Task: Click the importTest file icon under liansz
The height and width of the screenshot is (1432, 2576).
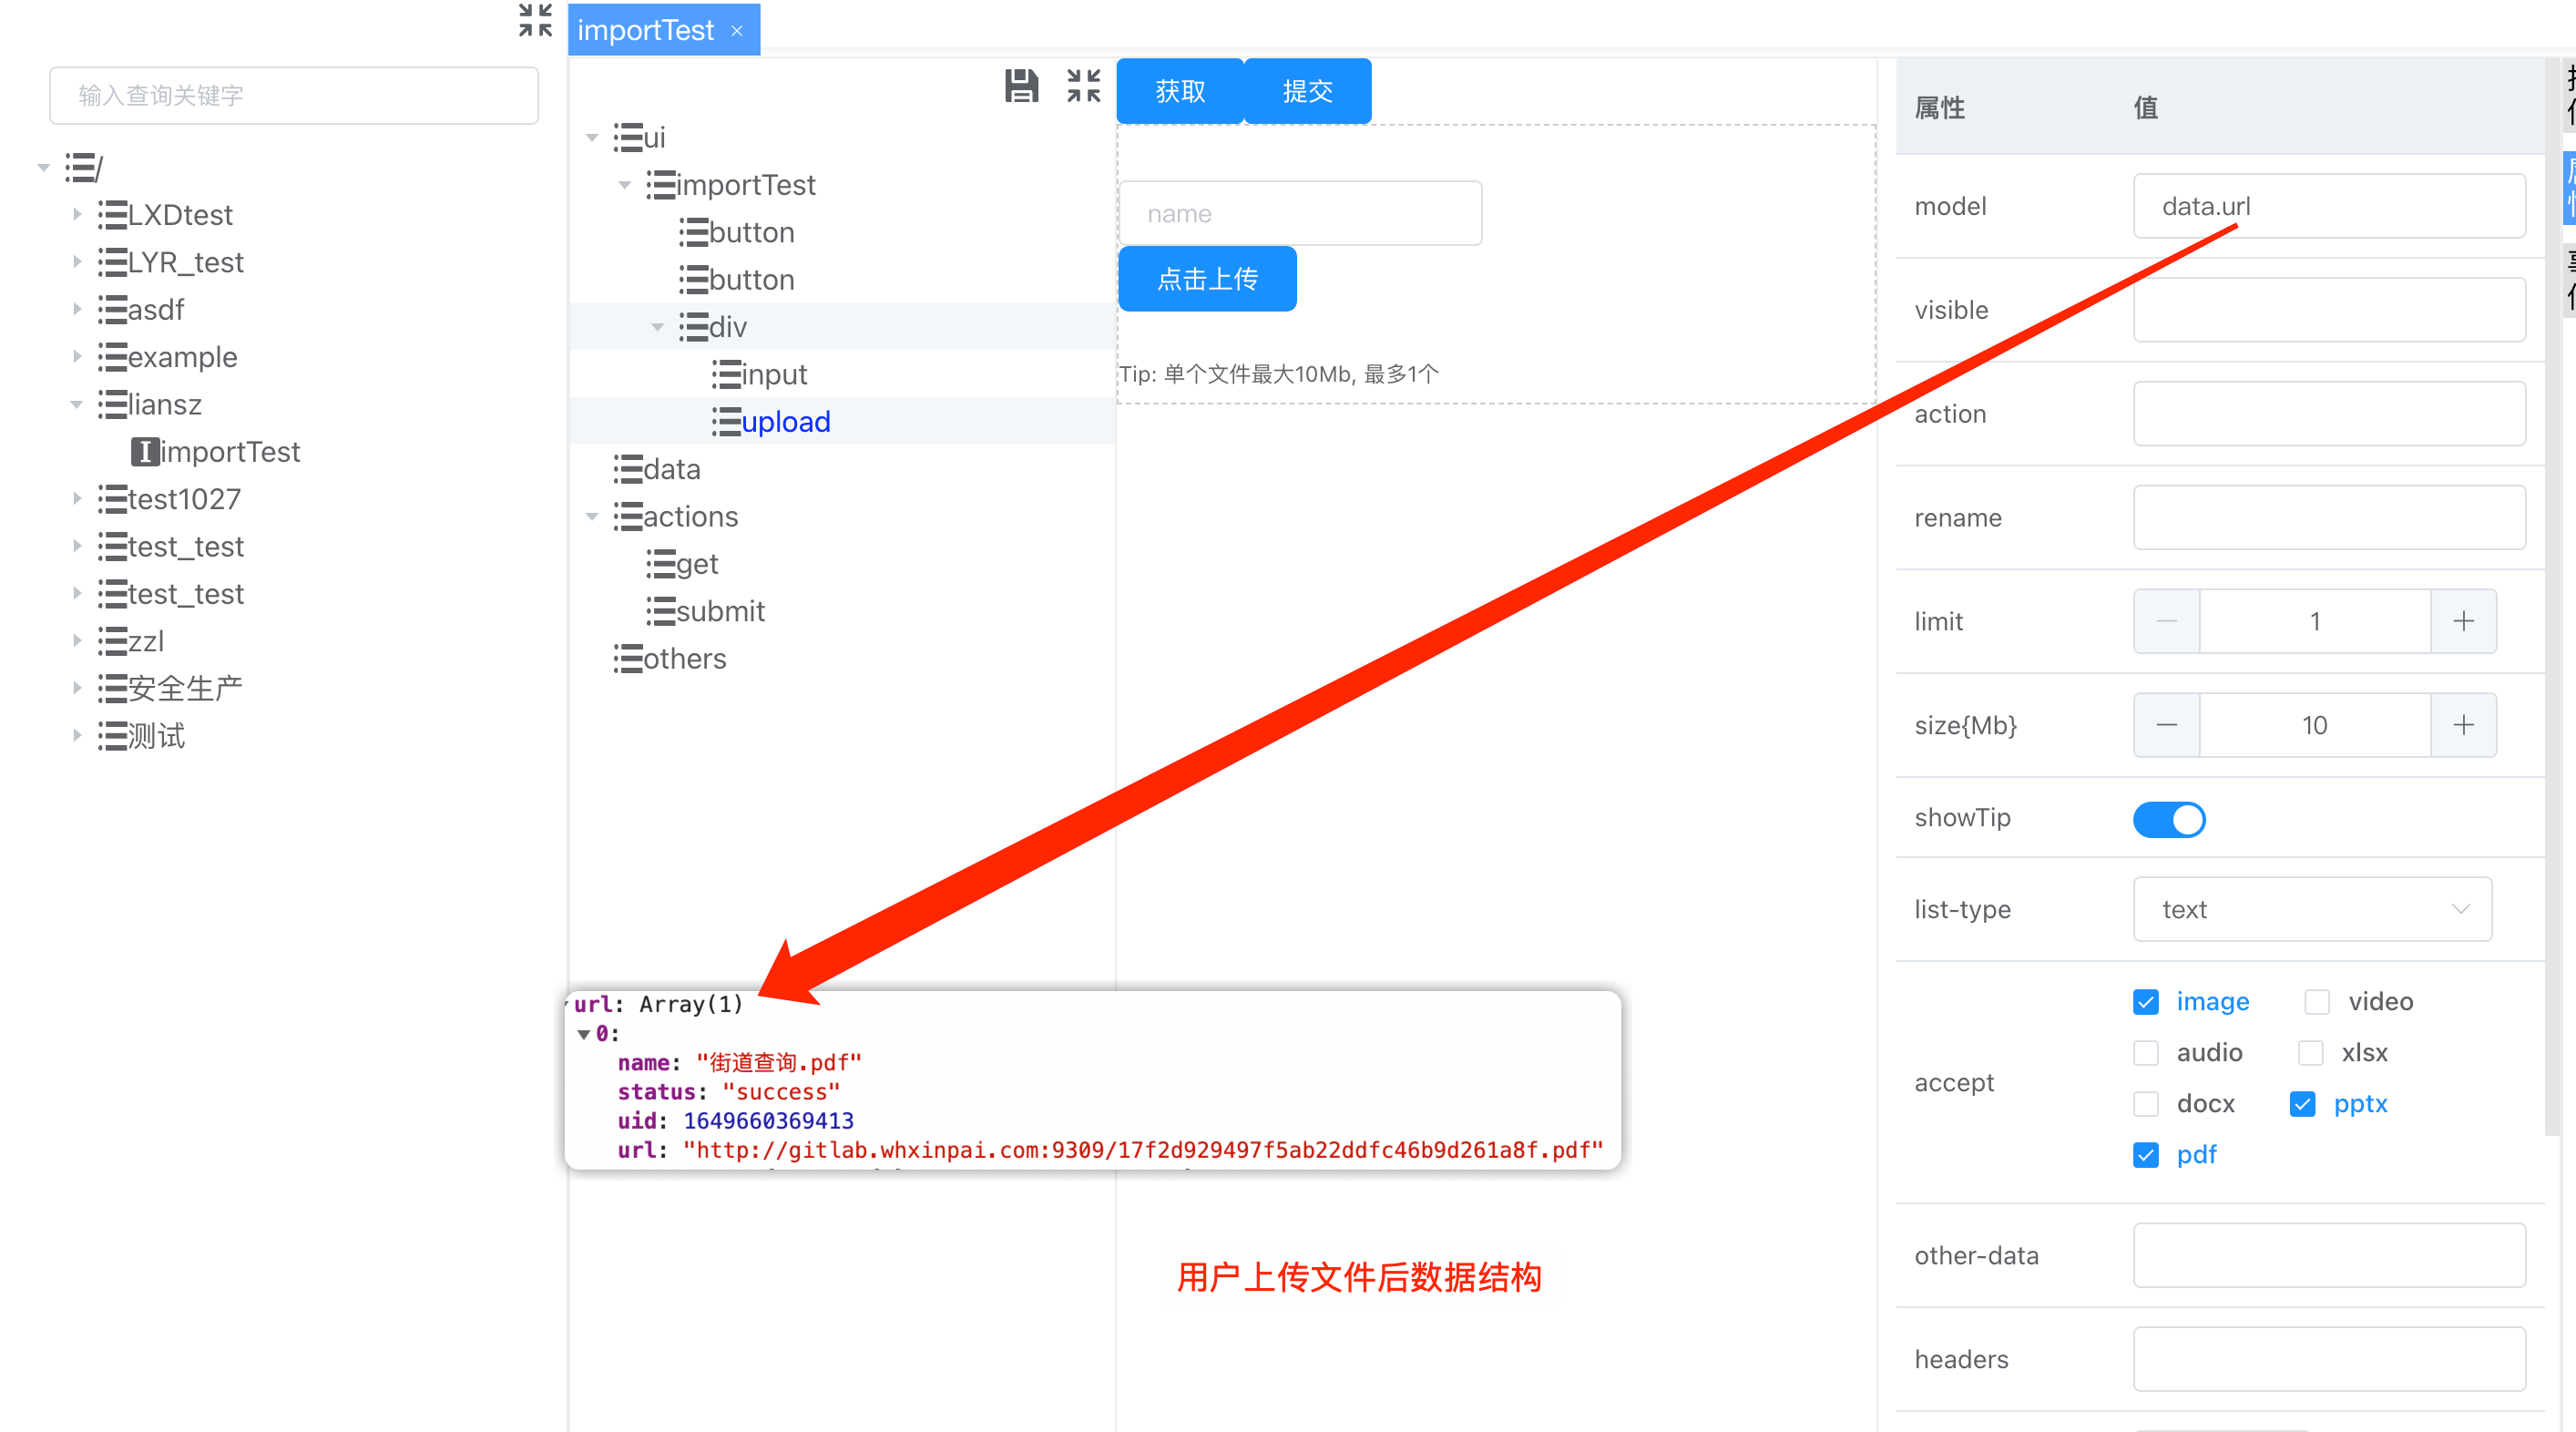Action: coord(146,452)
